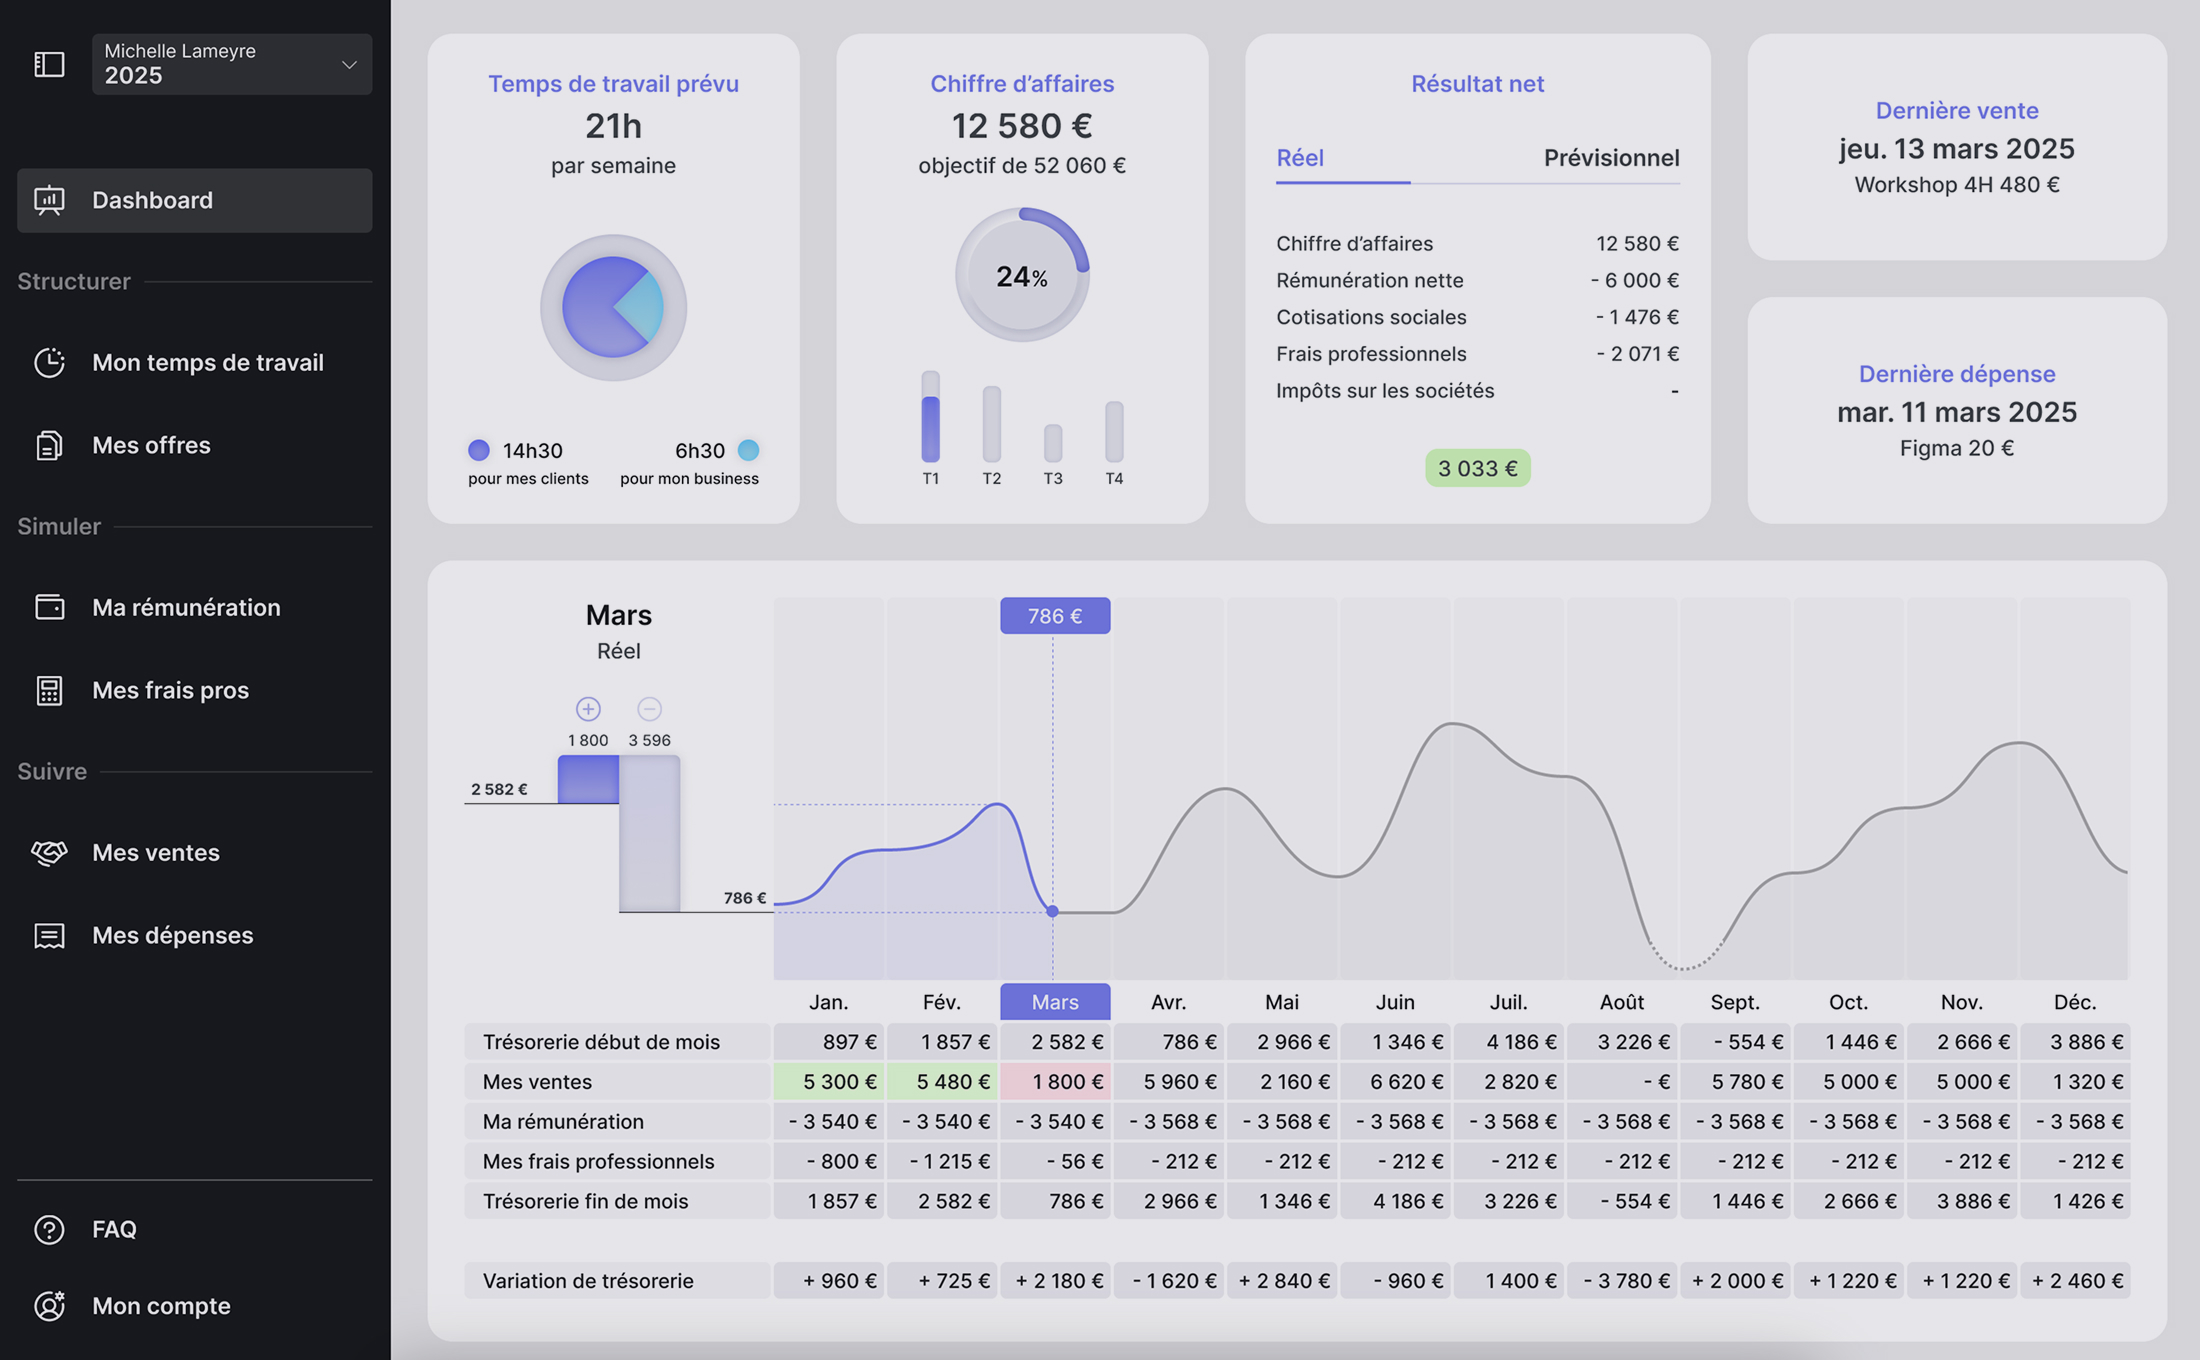This screenshot has width=2200, height=1360.
Task: Click the chevron arrow next to 2025
Action: 349,65
